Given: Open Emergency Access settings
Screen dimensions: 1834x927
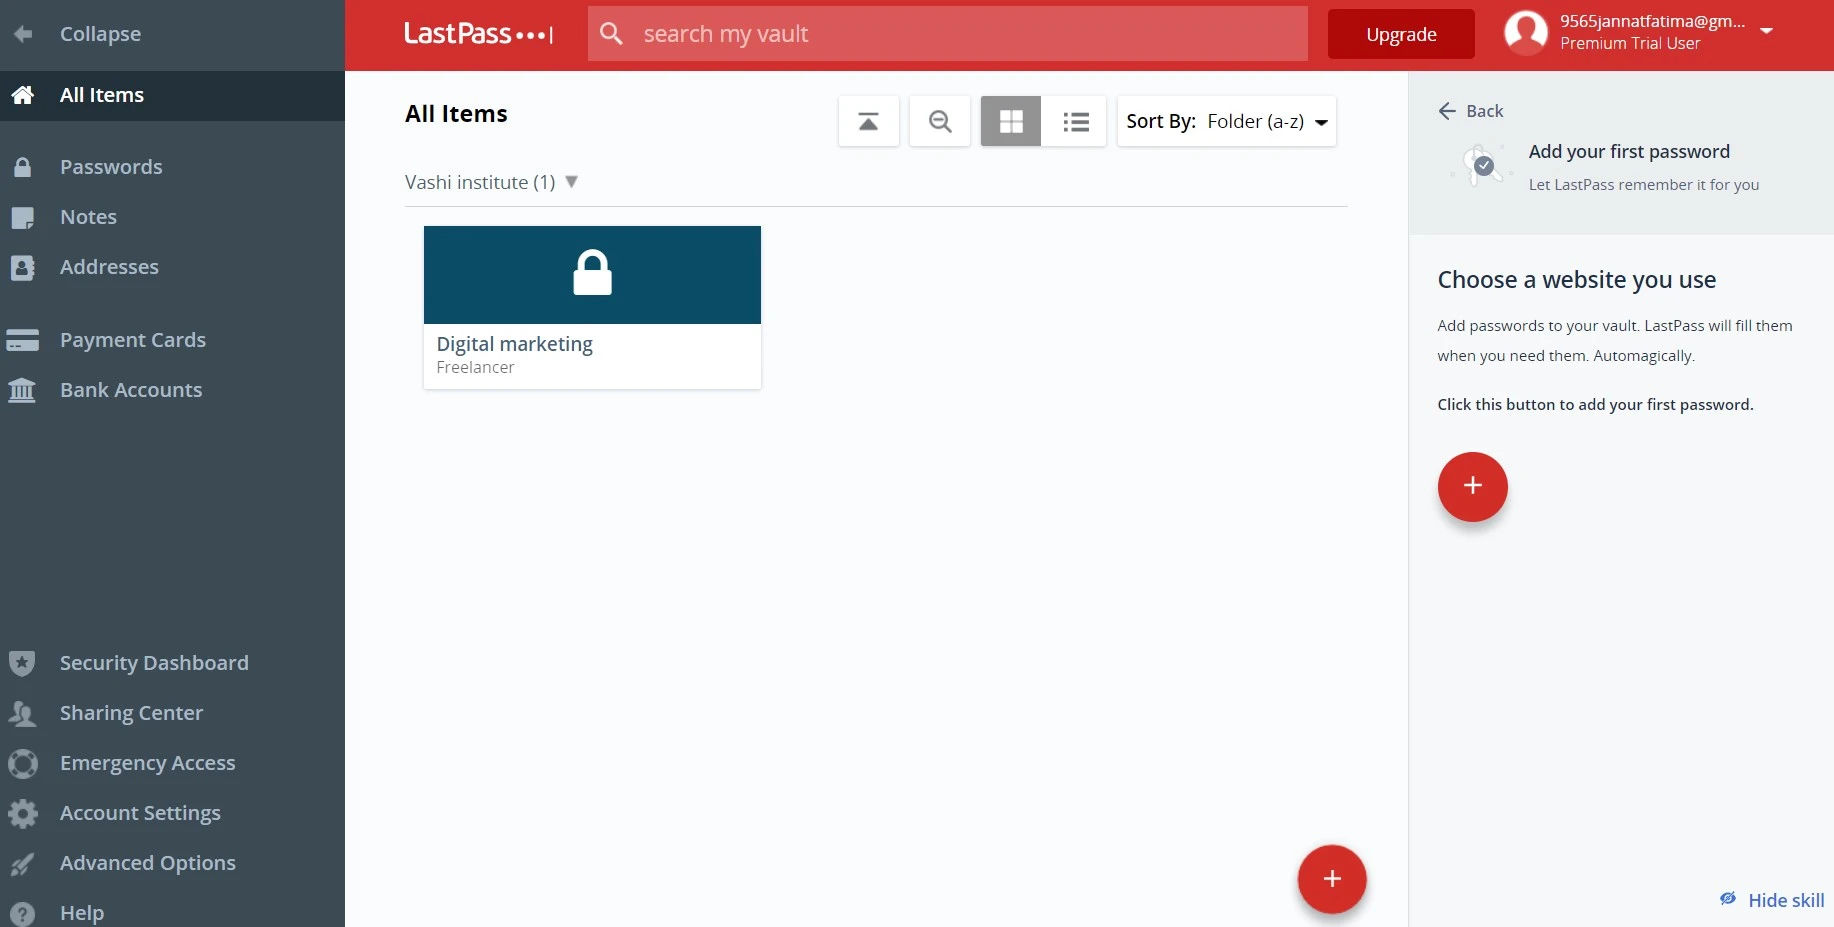Looking at the screenshot, I should coord(147,763).
